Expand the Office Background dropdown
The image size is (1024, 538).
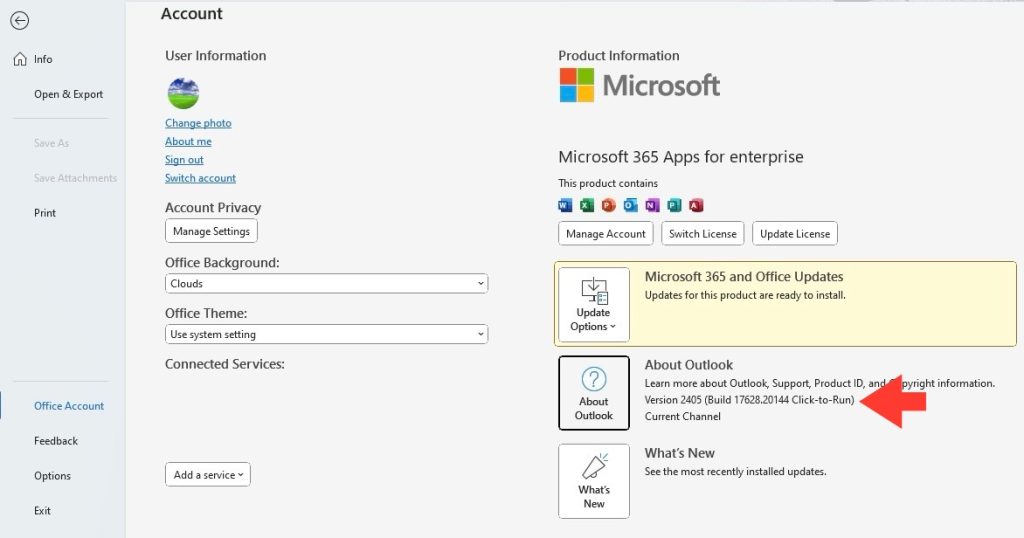pos(327,283)
